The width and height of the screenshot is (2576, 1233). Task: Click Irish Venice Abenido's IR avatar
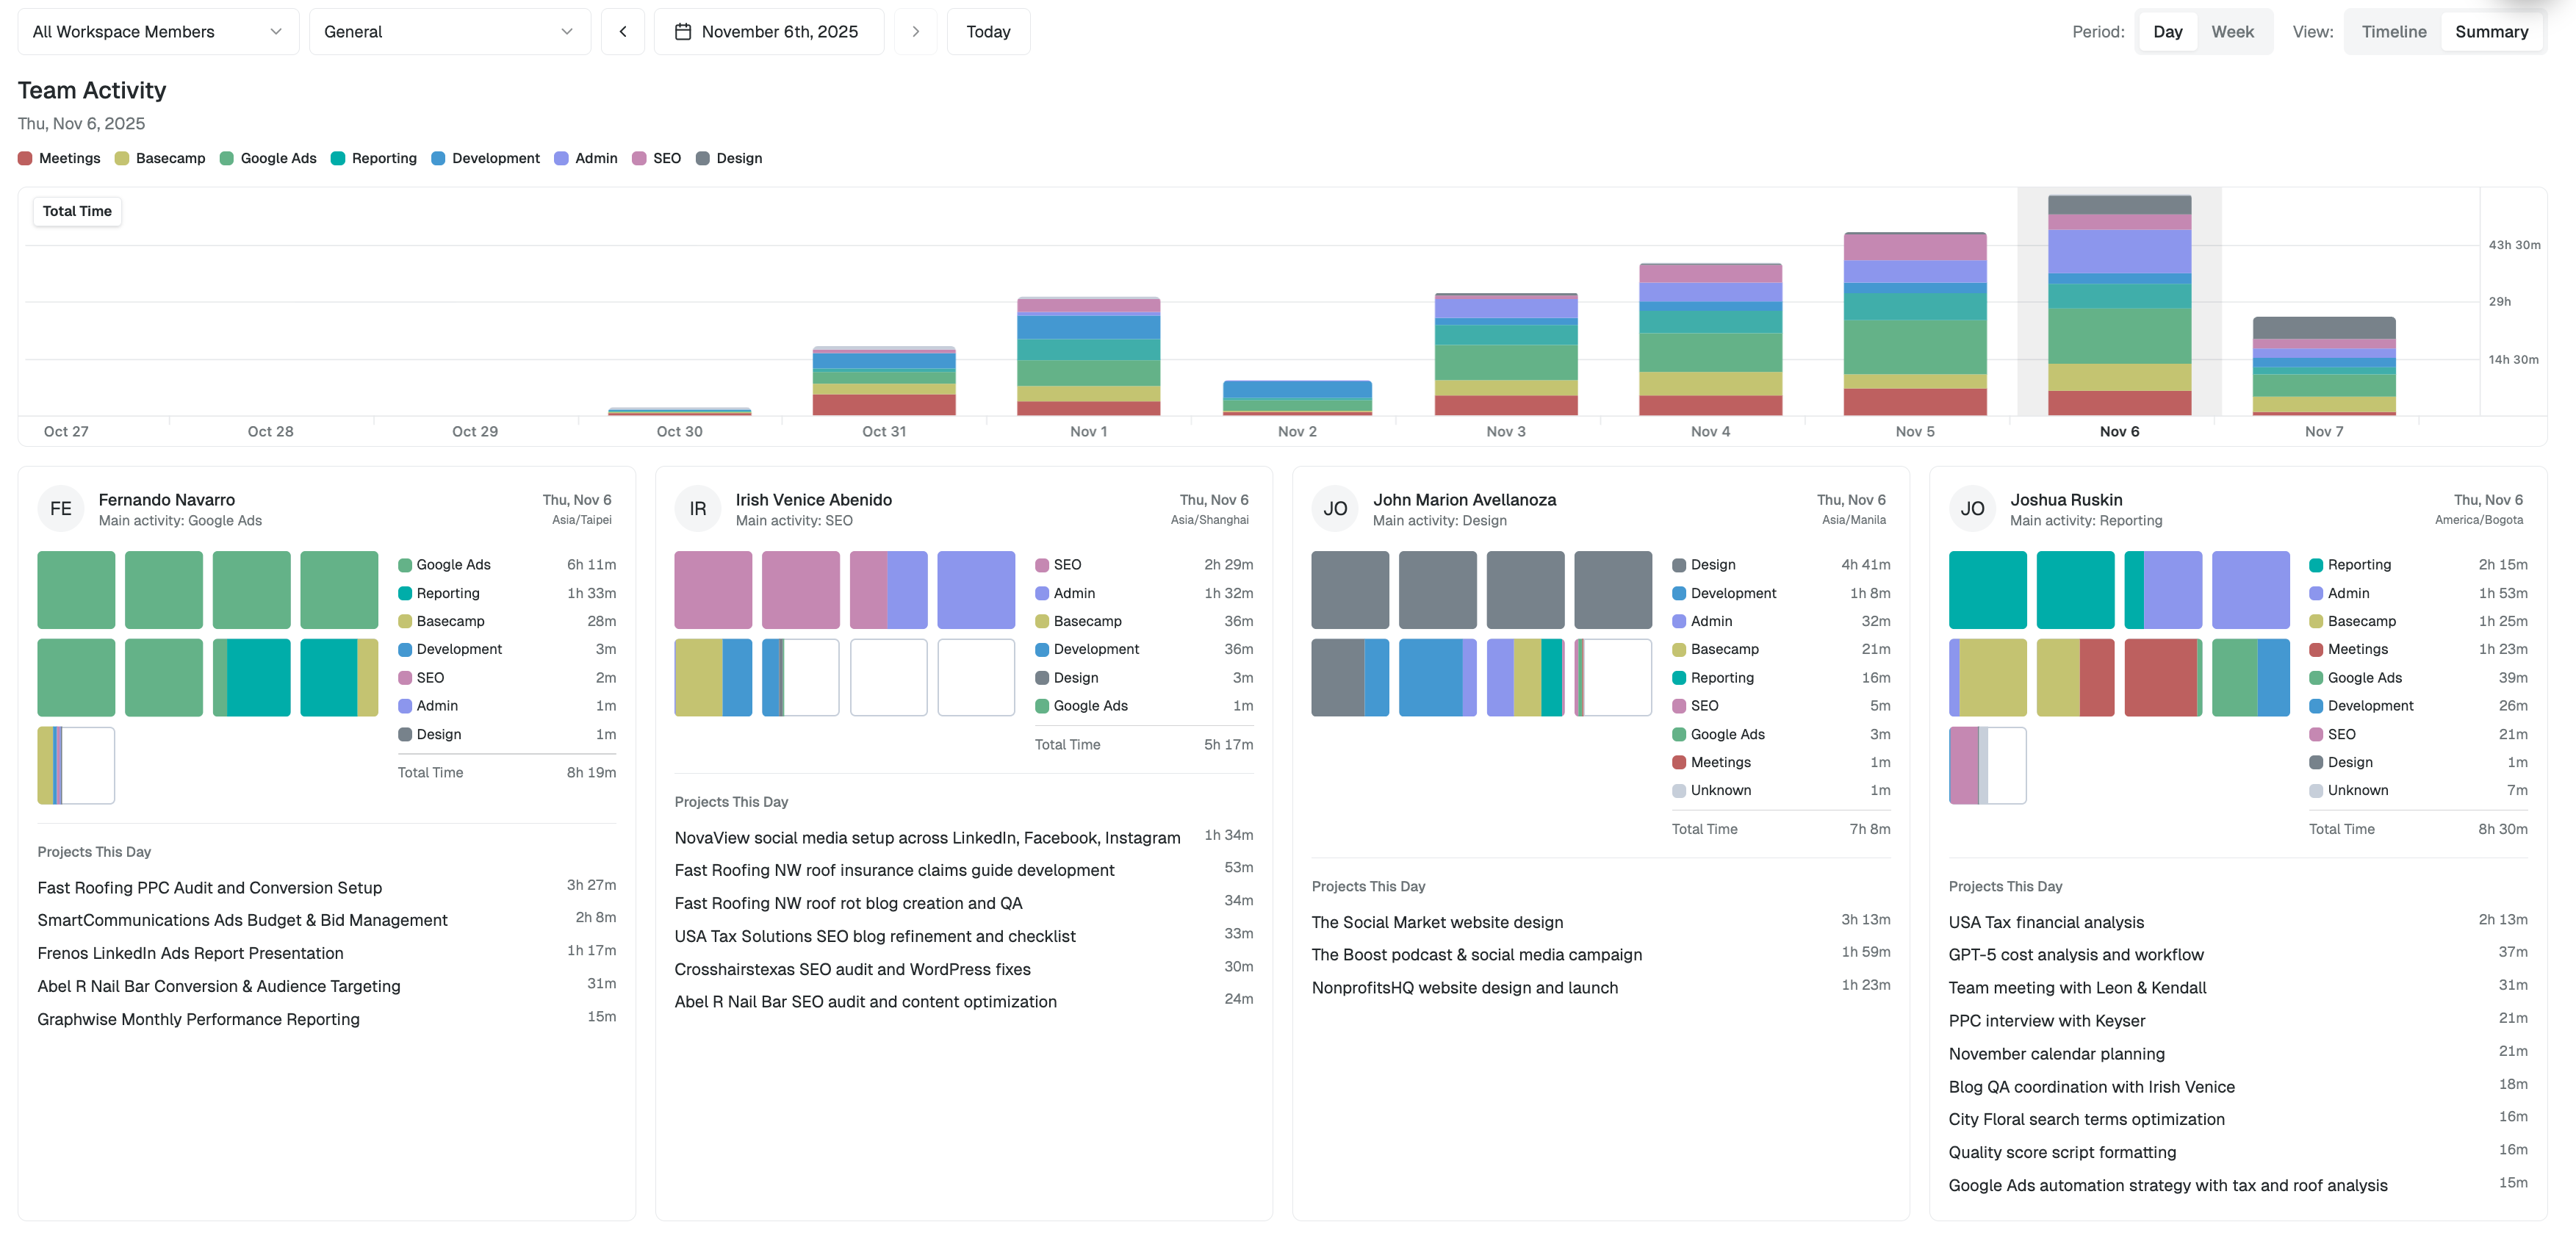697,508
